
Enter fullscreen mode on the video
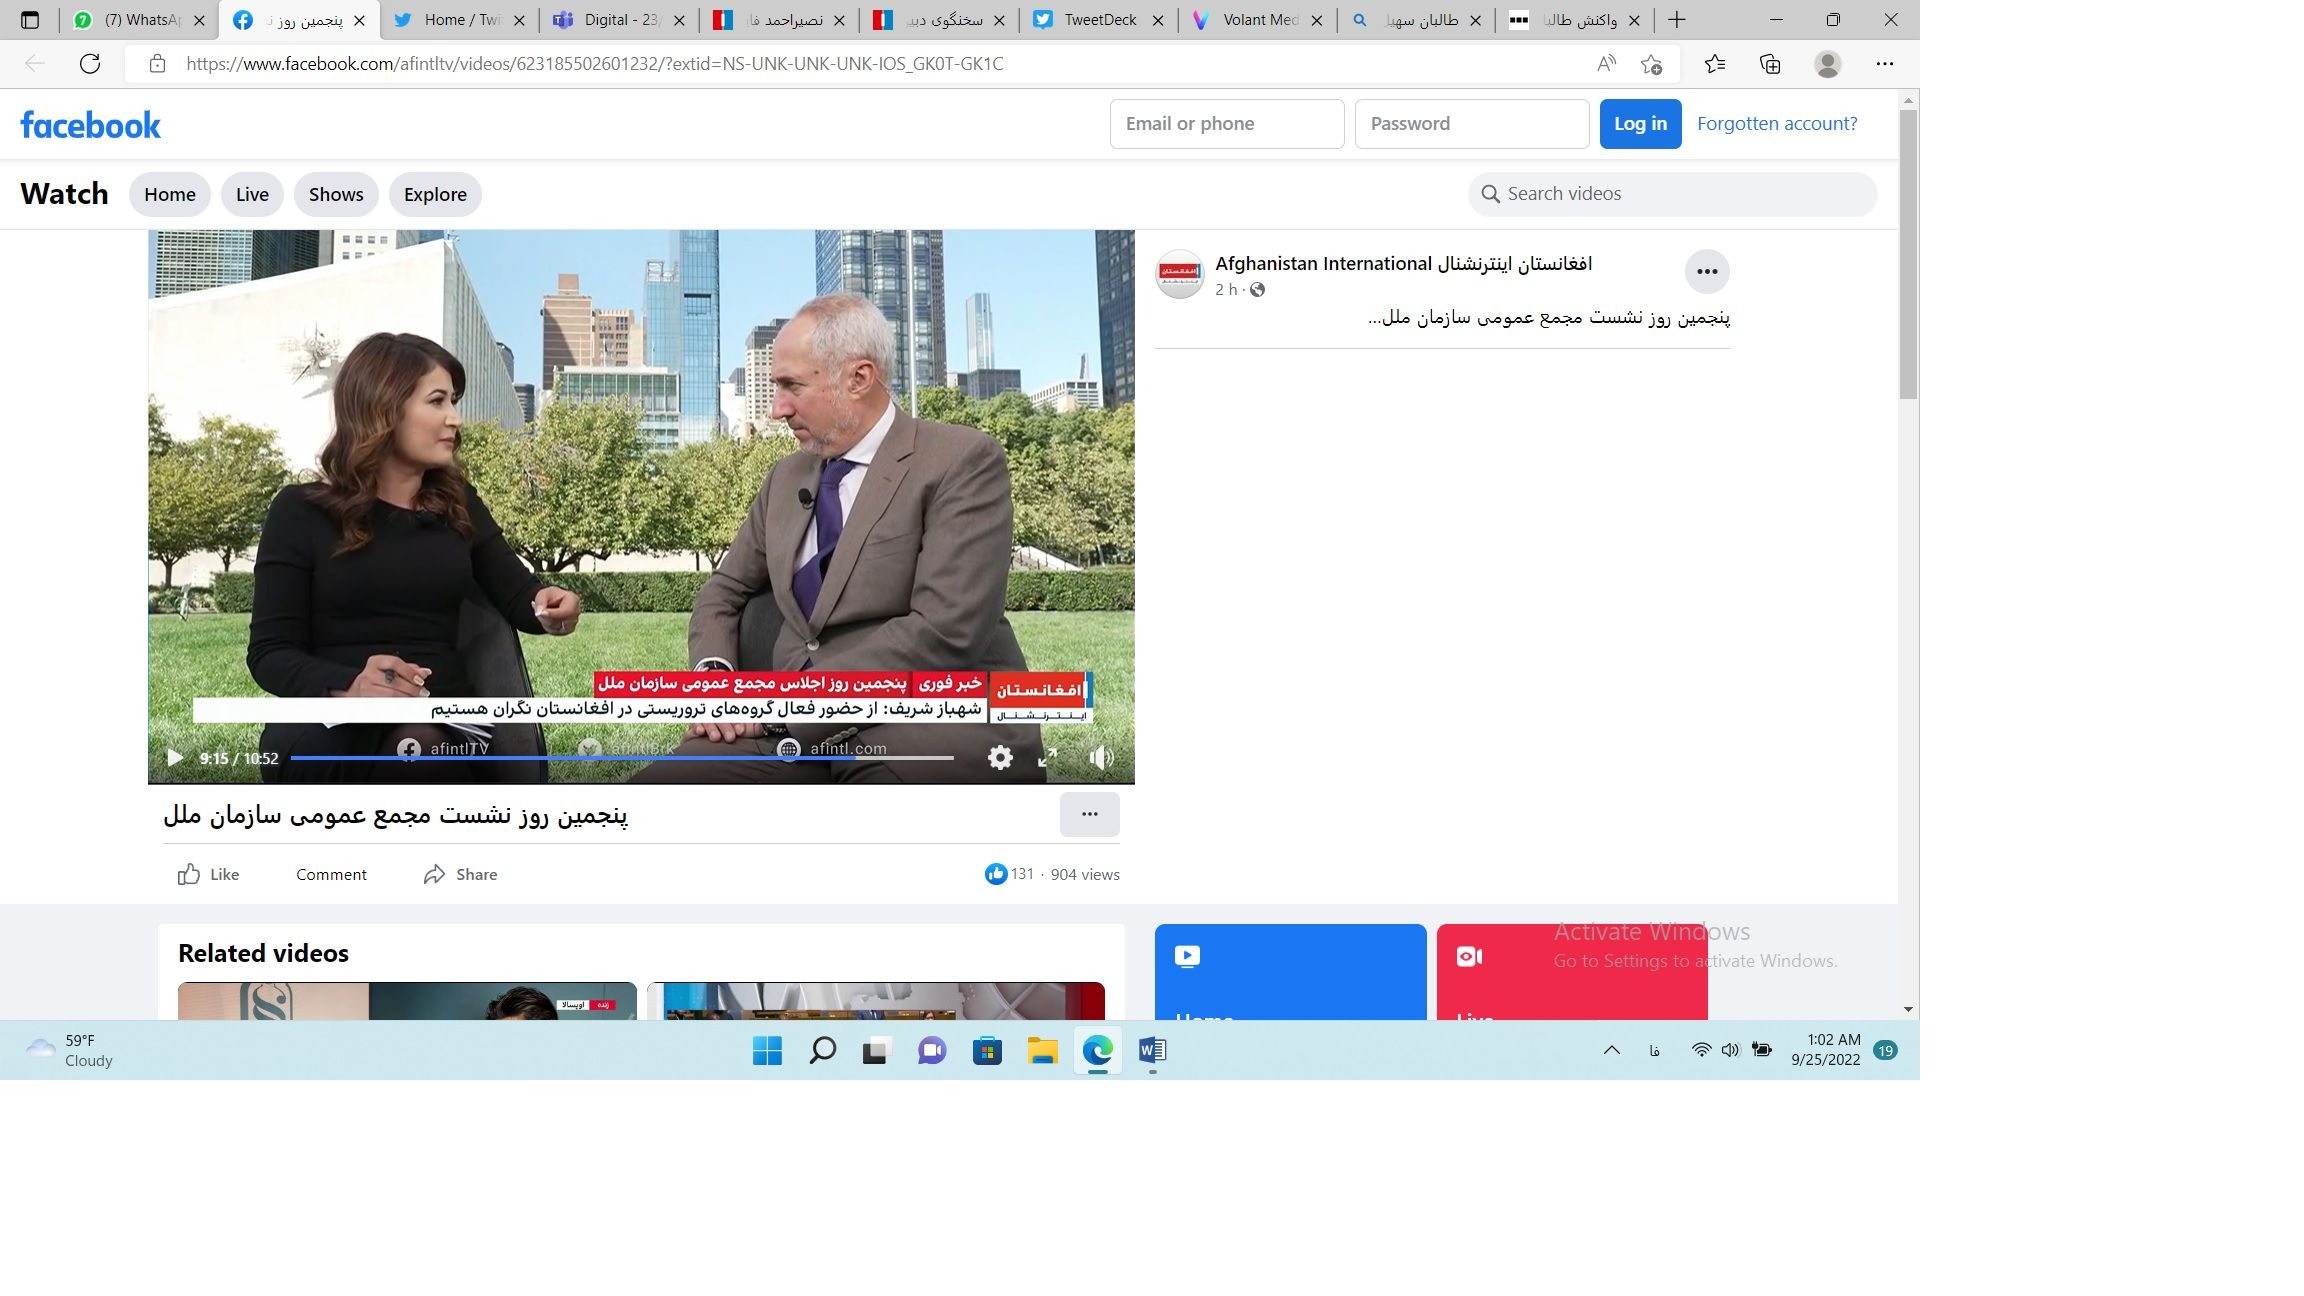coord(1047,758)
